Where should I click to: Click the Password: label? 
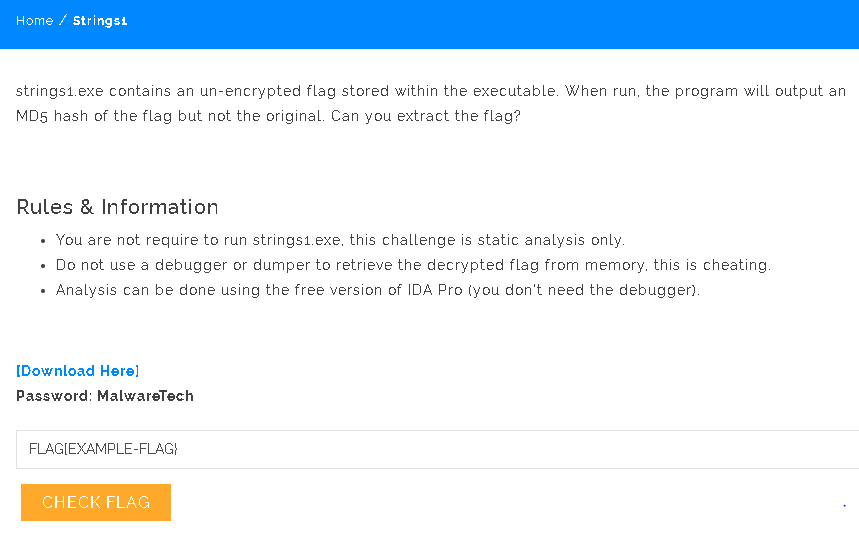pyautogui.click(x=54, y=396)
